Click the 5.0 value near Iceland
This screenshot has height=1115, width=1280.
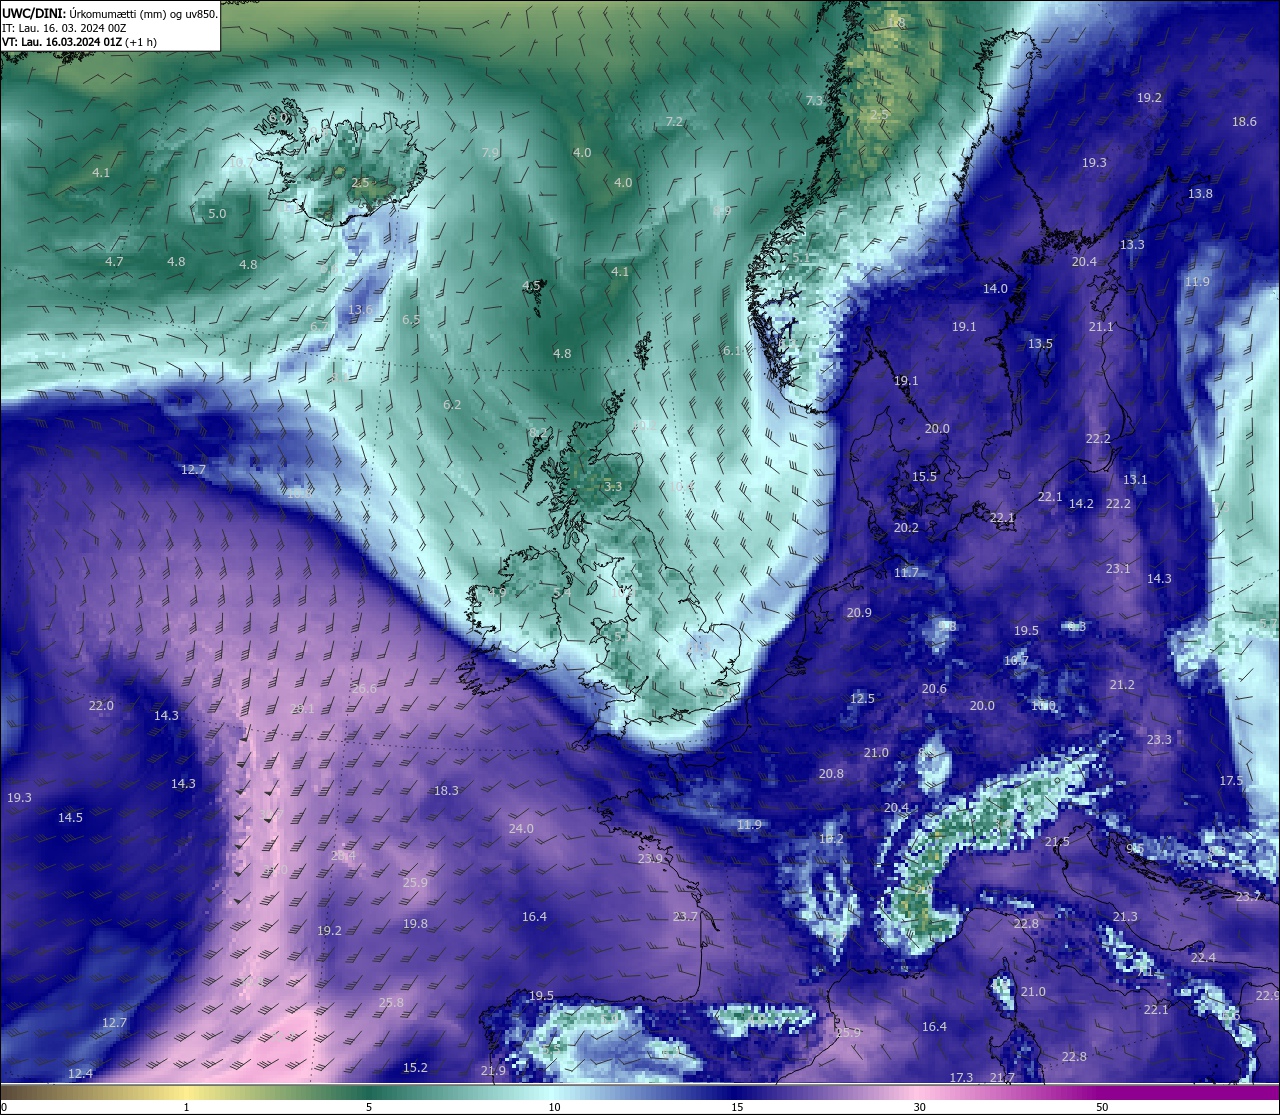217,214
